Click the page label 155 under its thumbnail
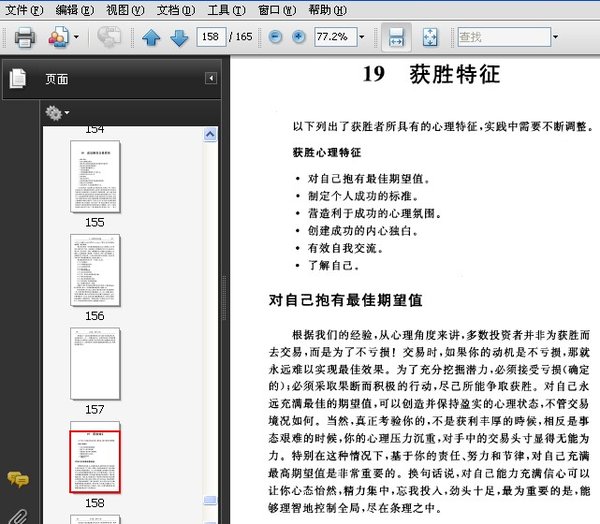This screenshot has width=600, height=524. click(x=95, y=222)
